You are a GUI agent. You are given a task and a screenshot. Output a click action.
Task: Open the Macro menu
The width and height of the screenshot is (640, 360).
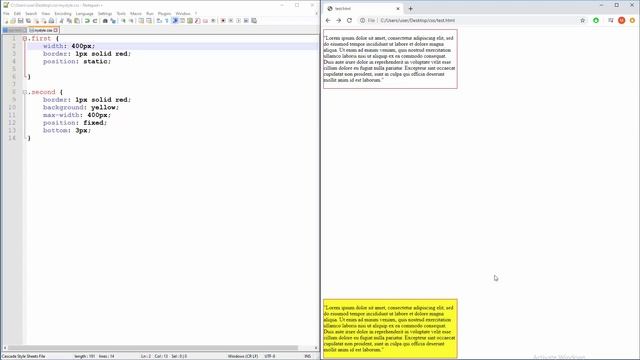click(x=136, y=13)
